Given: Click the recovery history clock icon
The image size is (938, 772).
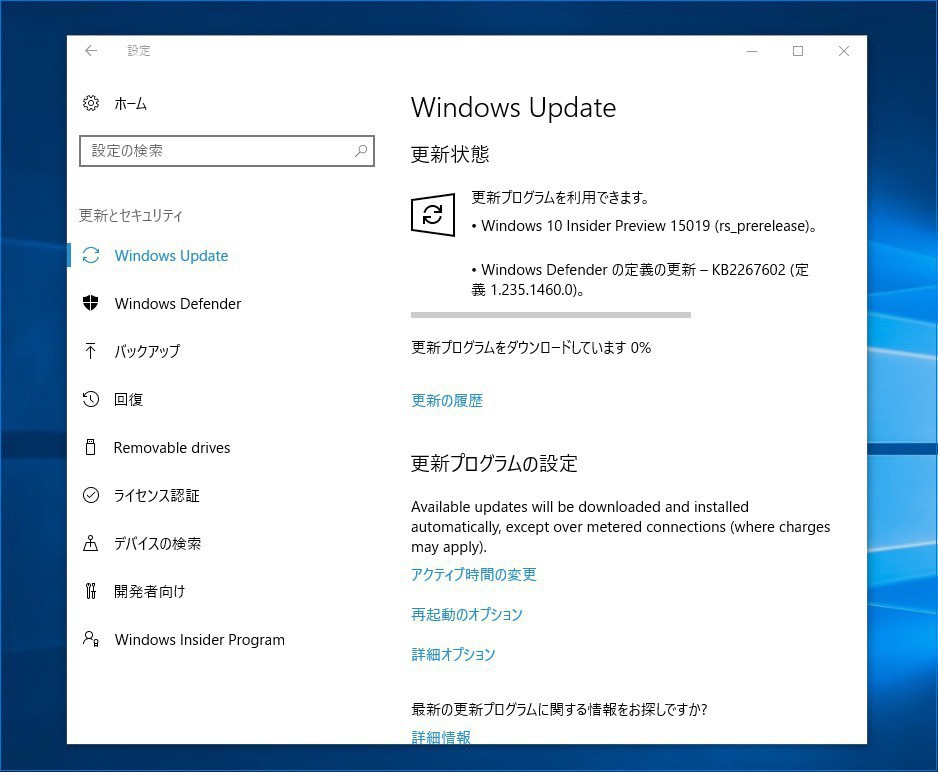Looking at the screenshot, I should pyautogui.click(x=90, y=399).
